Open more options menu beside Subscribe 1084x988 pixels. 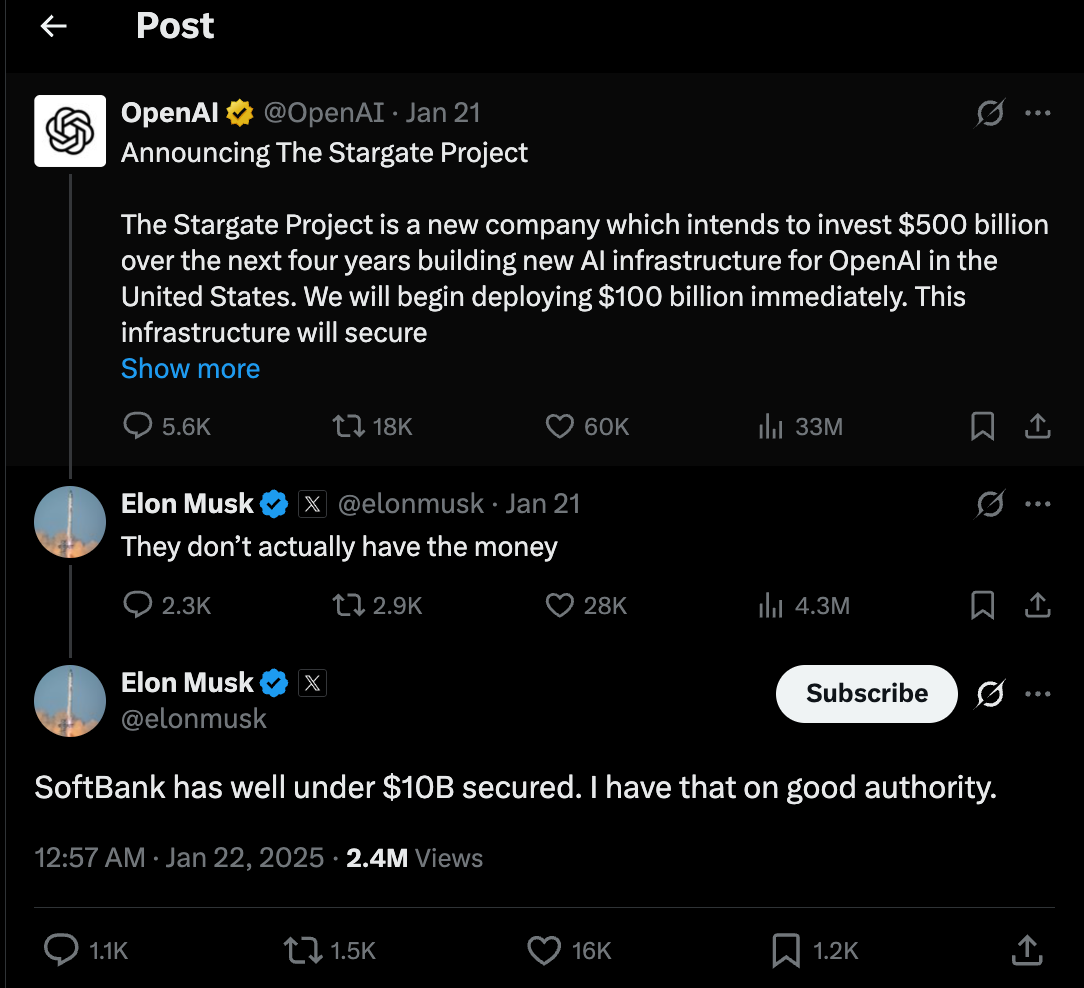(x=1038, y=693)
